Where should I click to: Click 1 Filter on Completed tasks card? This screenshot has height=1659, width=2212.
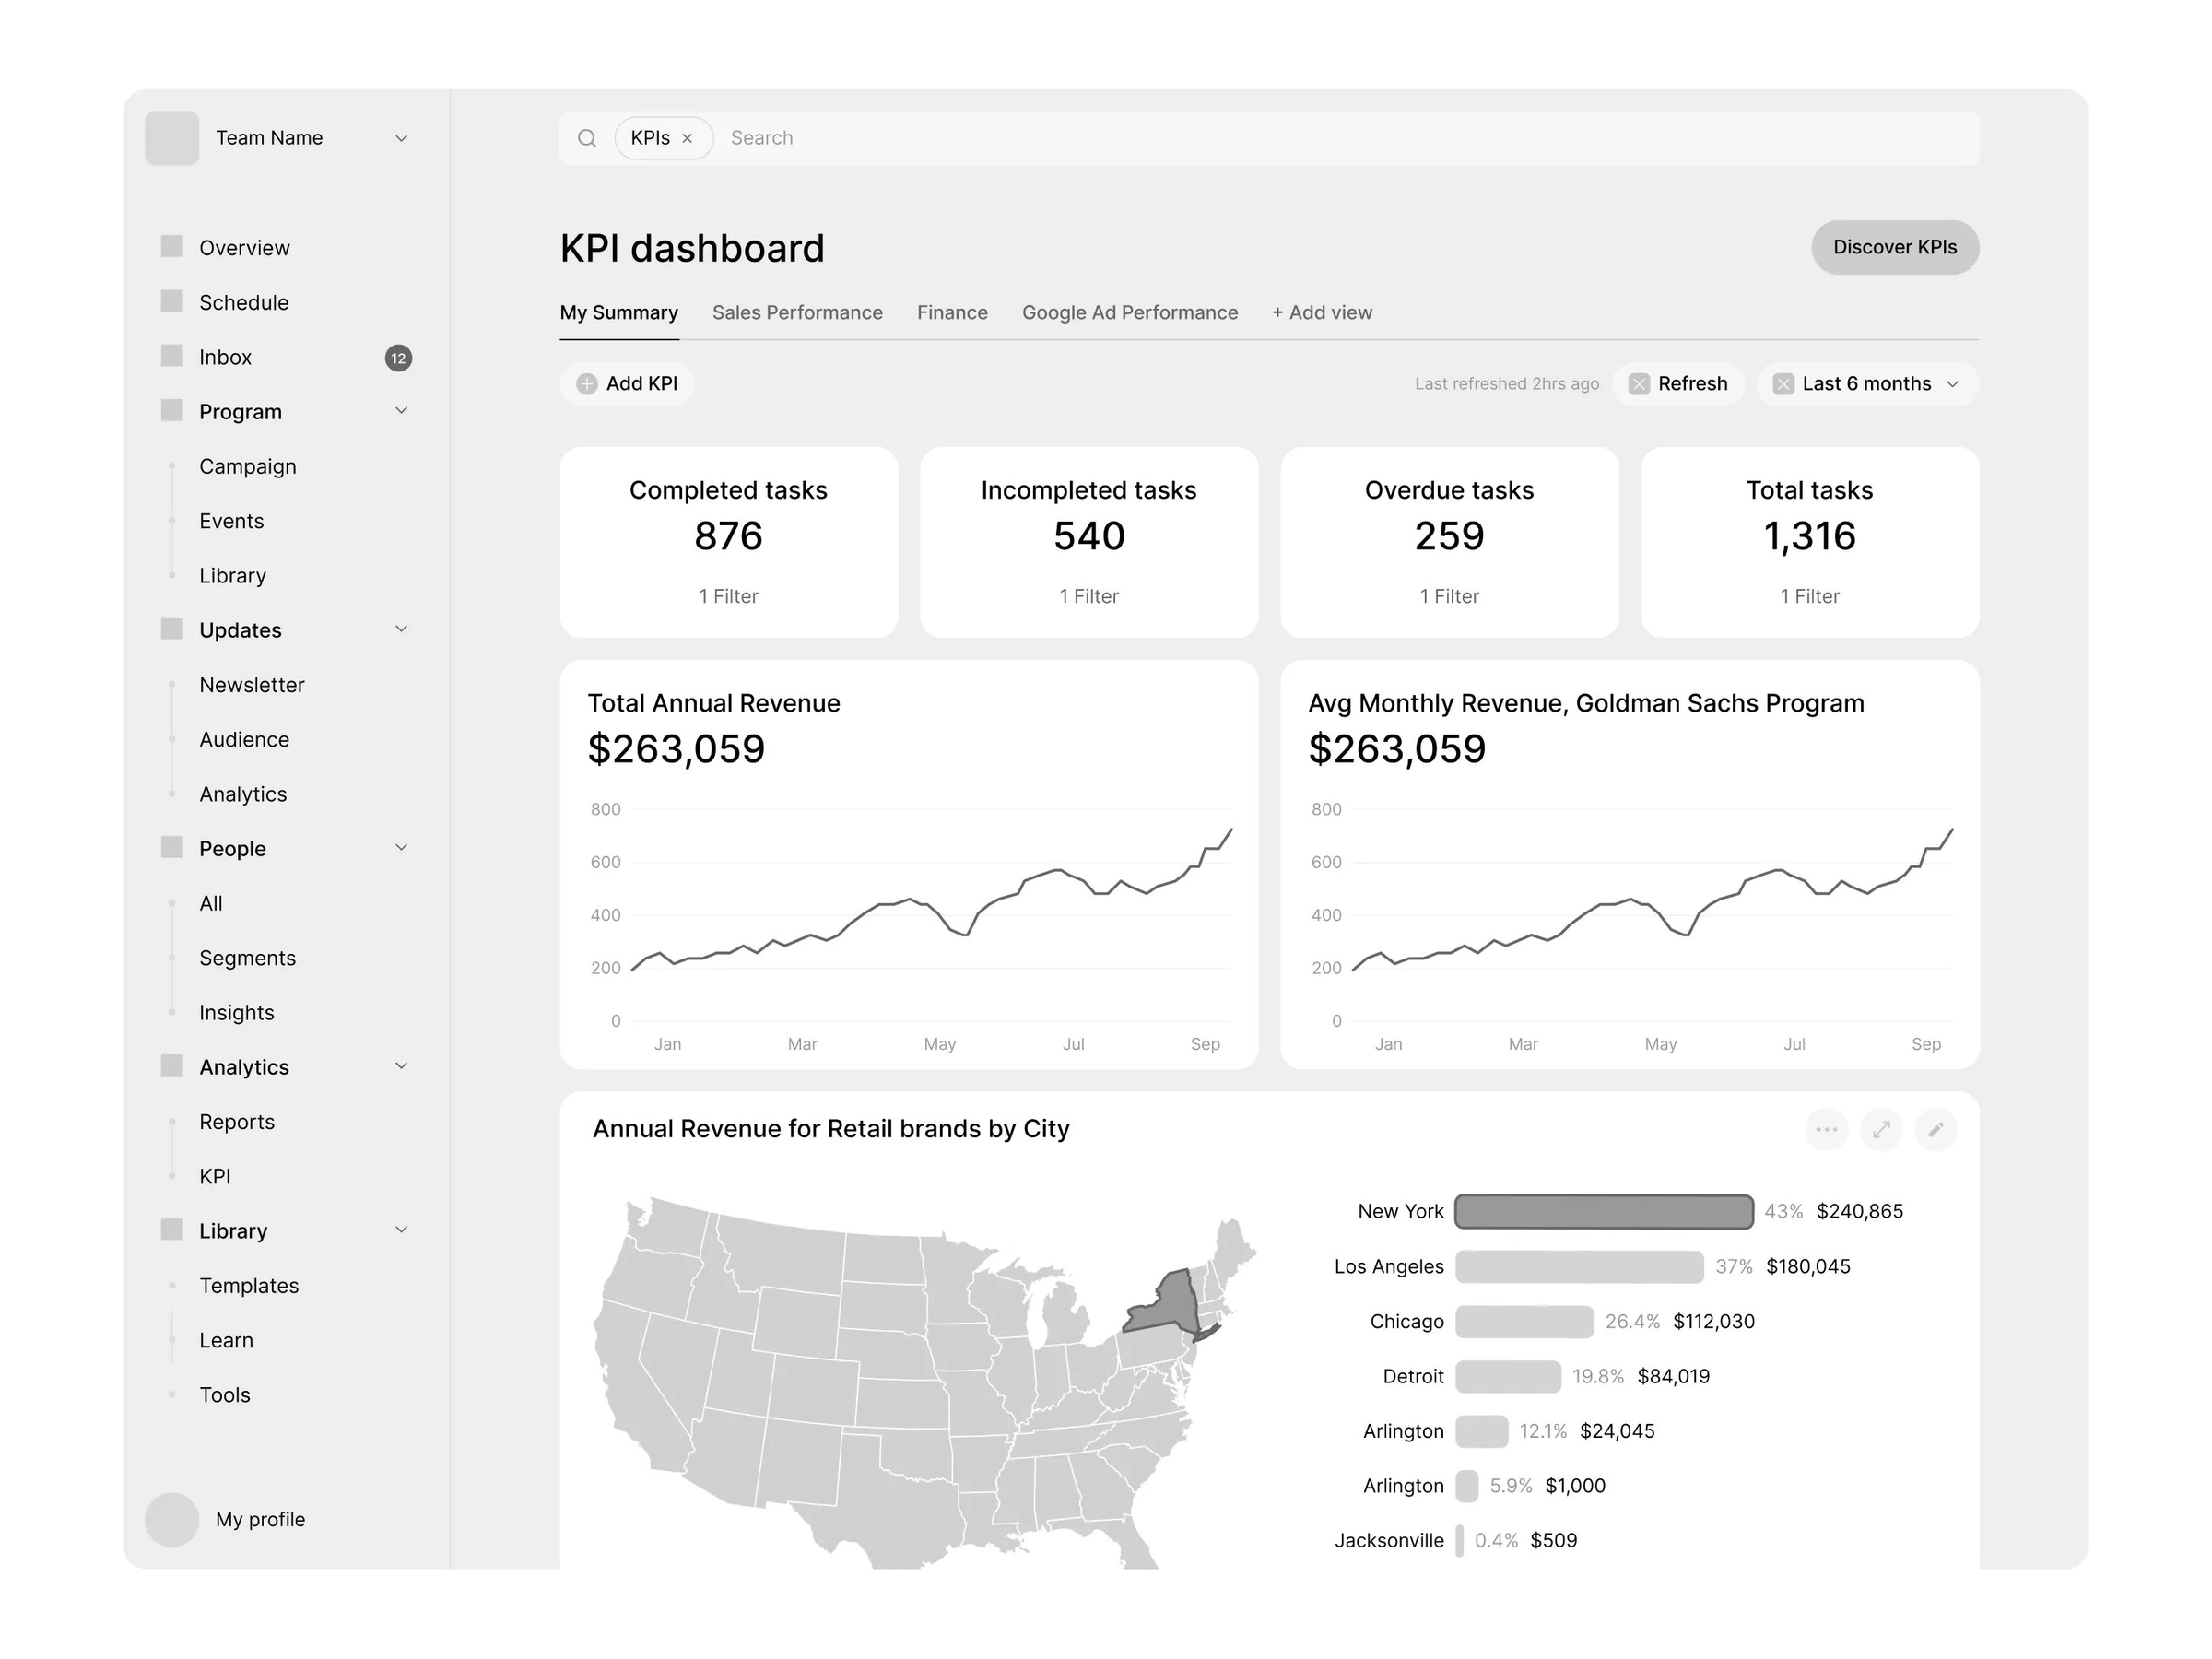coord(728,596)
